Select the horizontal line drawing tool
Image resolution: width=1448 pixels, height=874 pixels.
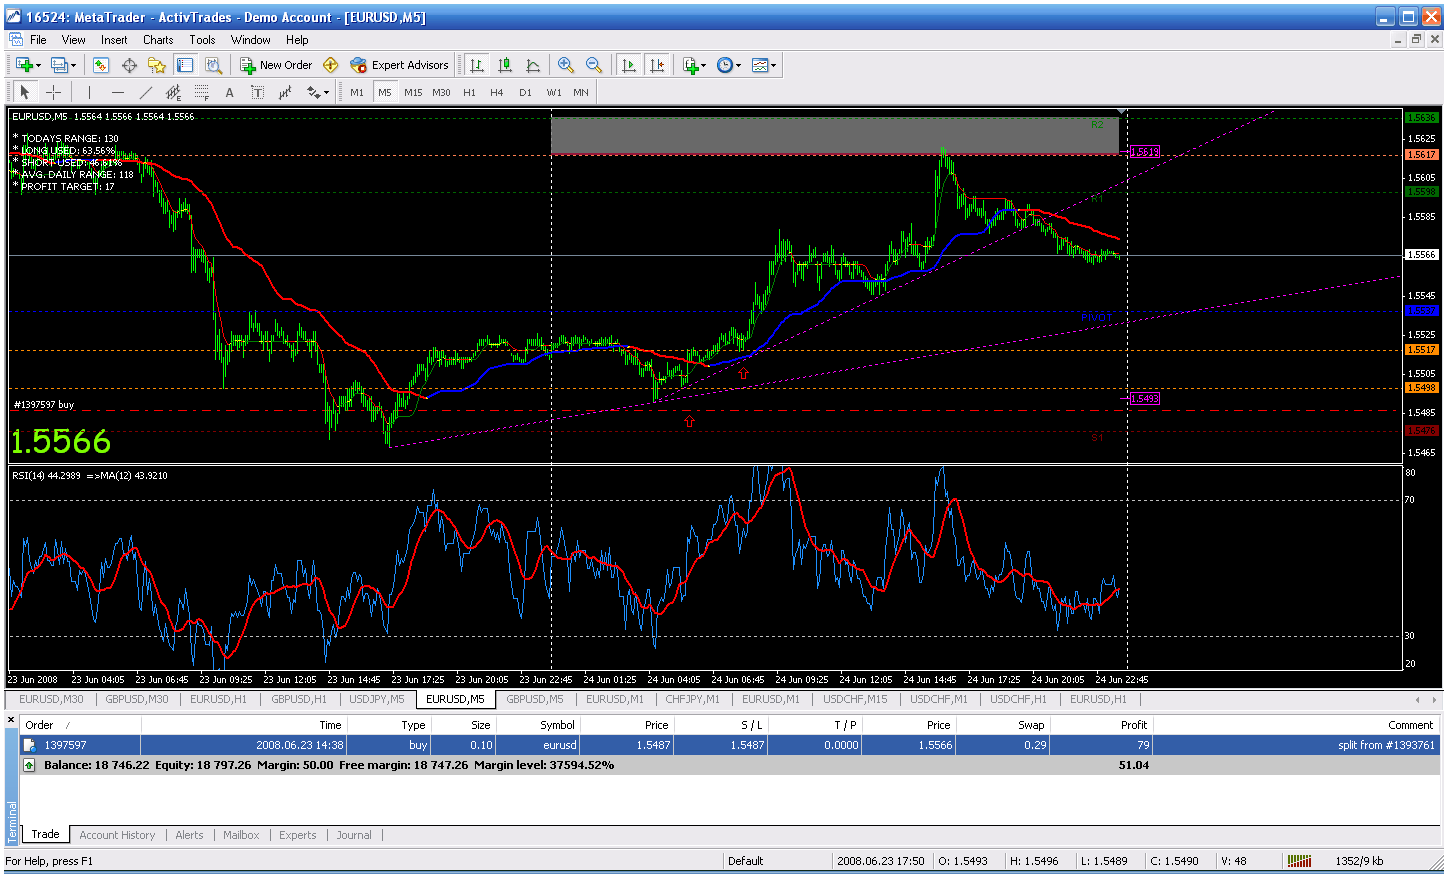(x=117, y=92)
